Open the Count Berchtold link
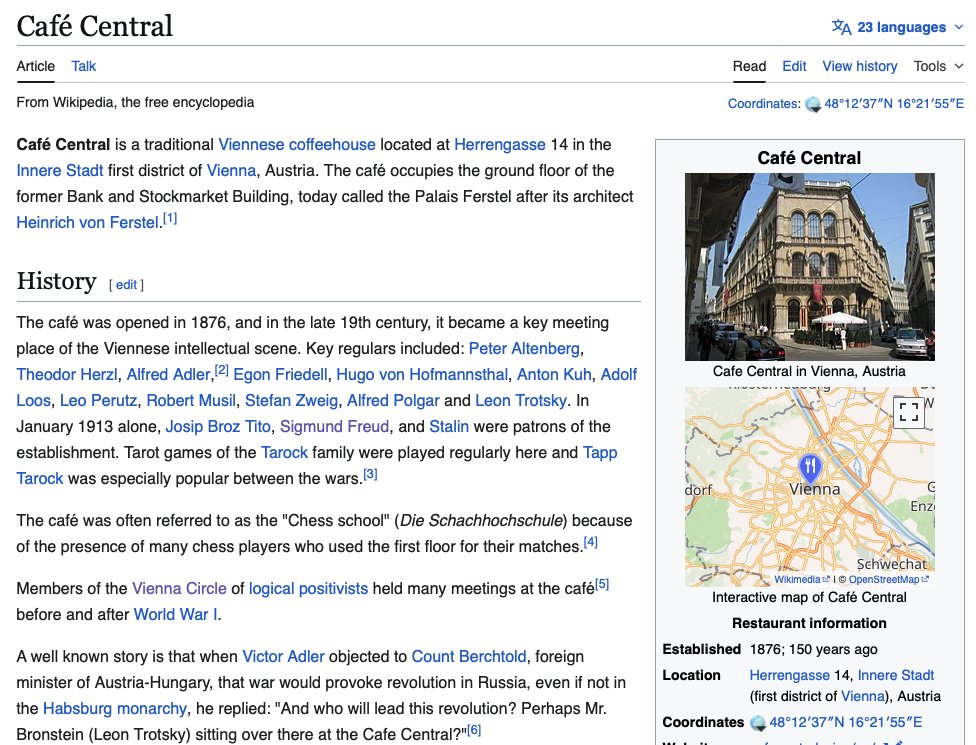 point(469,657)
